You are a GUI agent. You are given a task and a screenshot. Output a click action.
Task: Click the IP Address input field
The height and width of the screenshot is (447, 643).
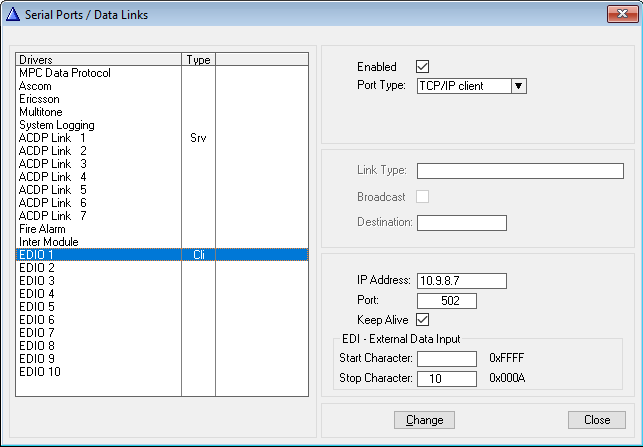(x=462, y=281)
